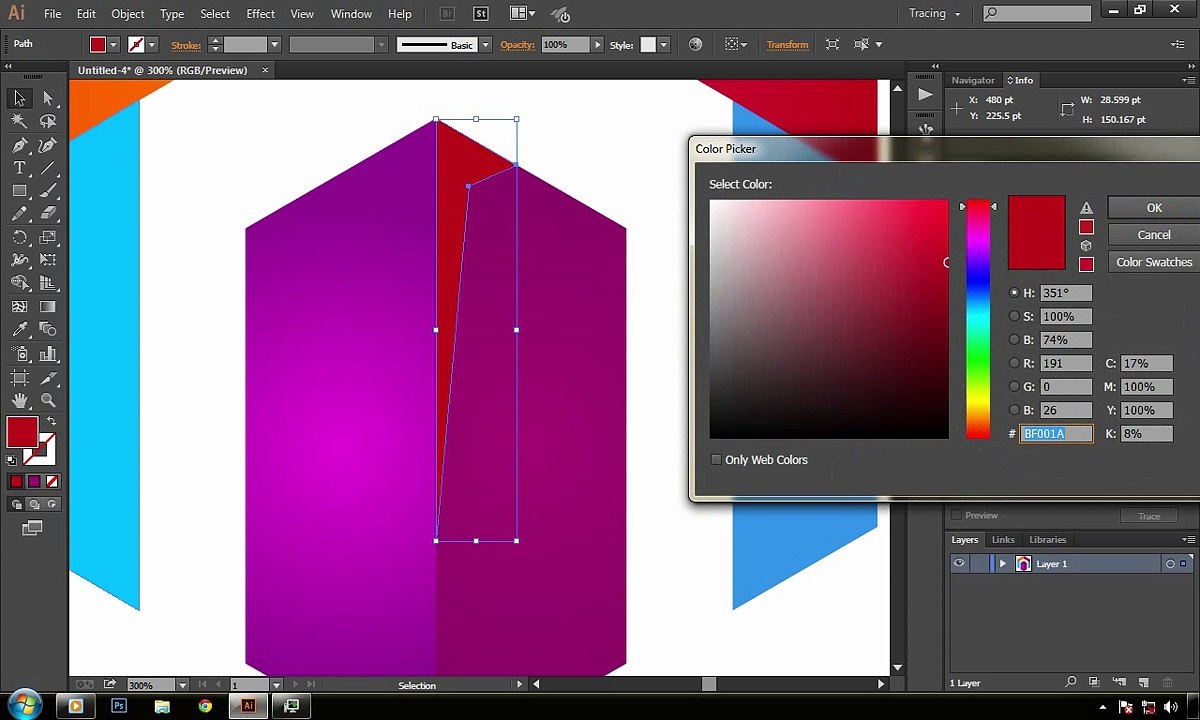Screen dimensions: 1200x720
Task: Open the Object menu
Action: [x=128, y=14]
